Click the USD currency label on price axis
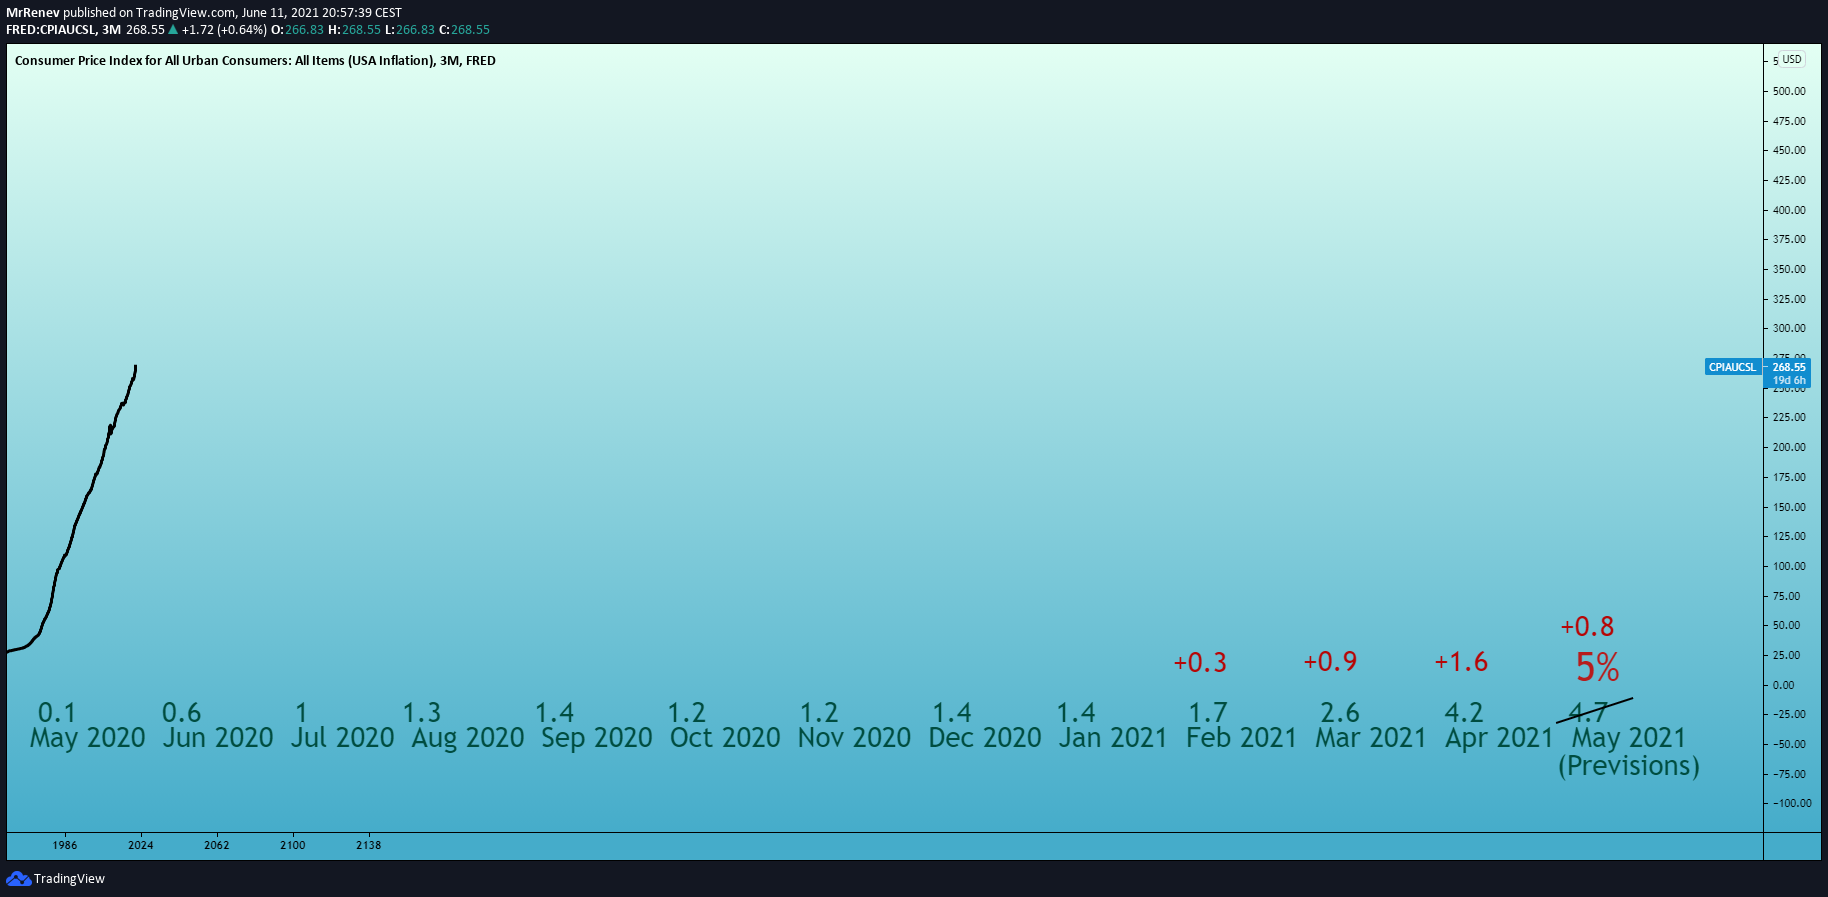1828x897 pixels. [1792, 59]
